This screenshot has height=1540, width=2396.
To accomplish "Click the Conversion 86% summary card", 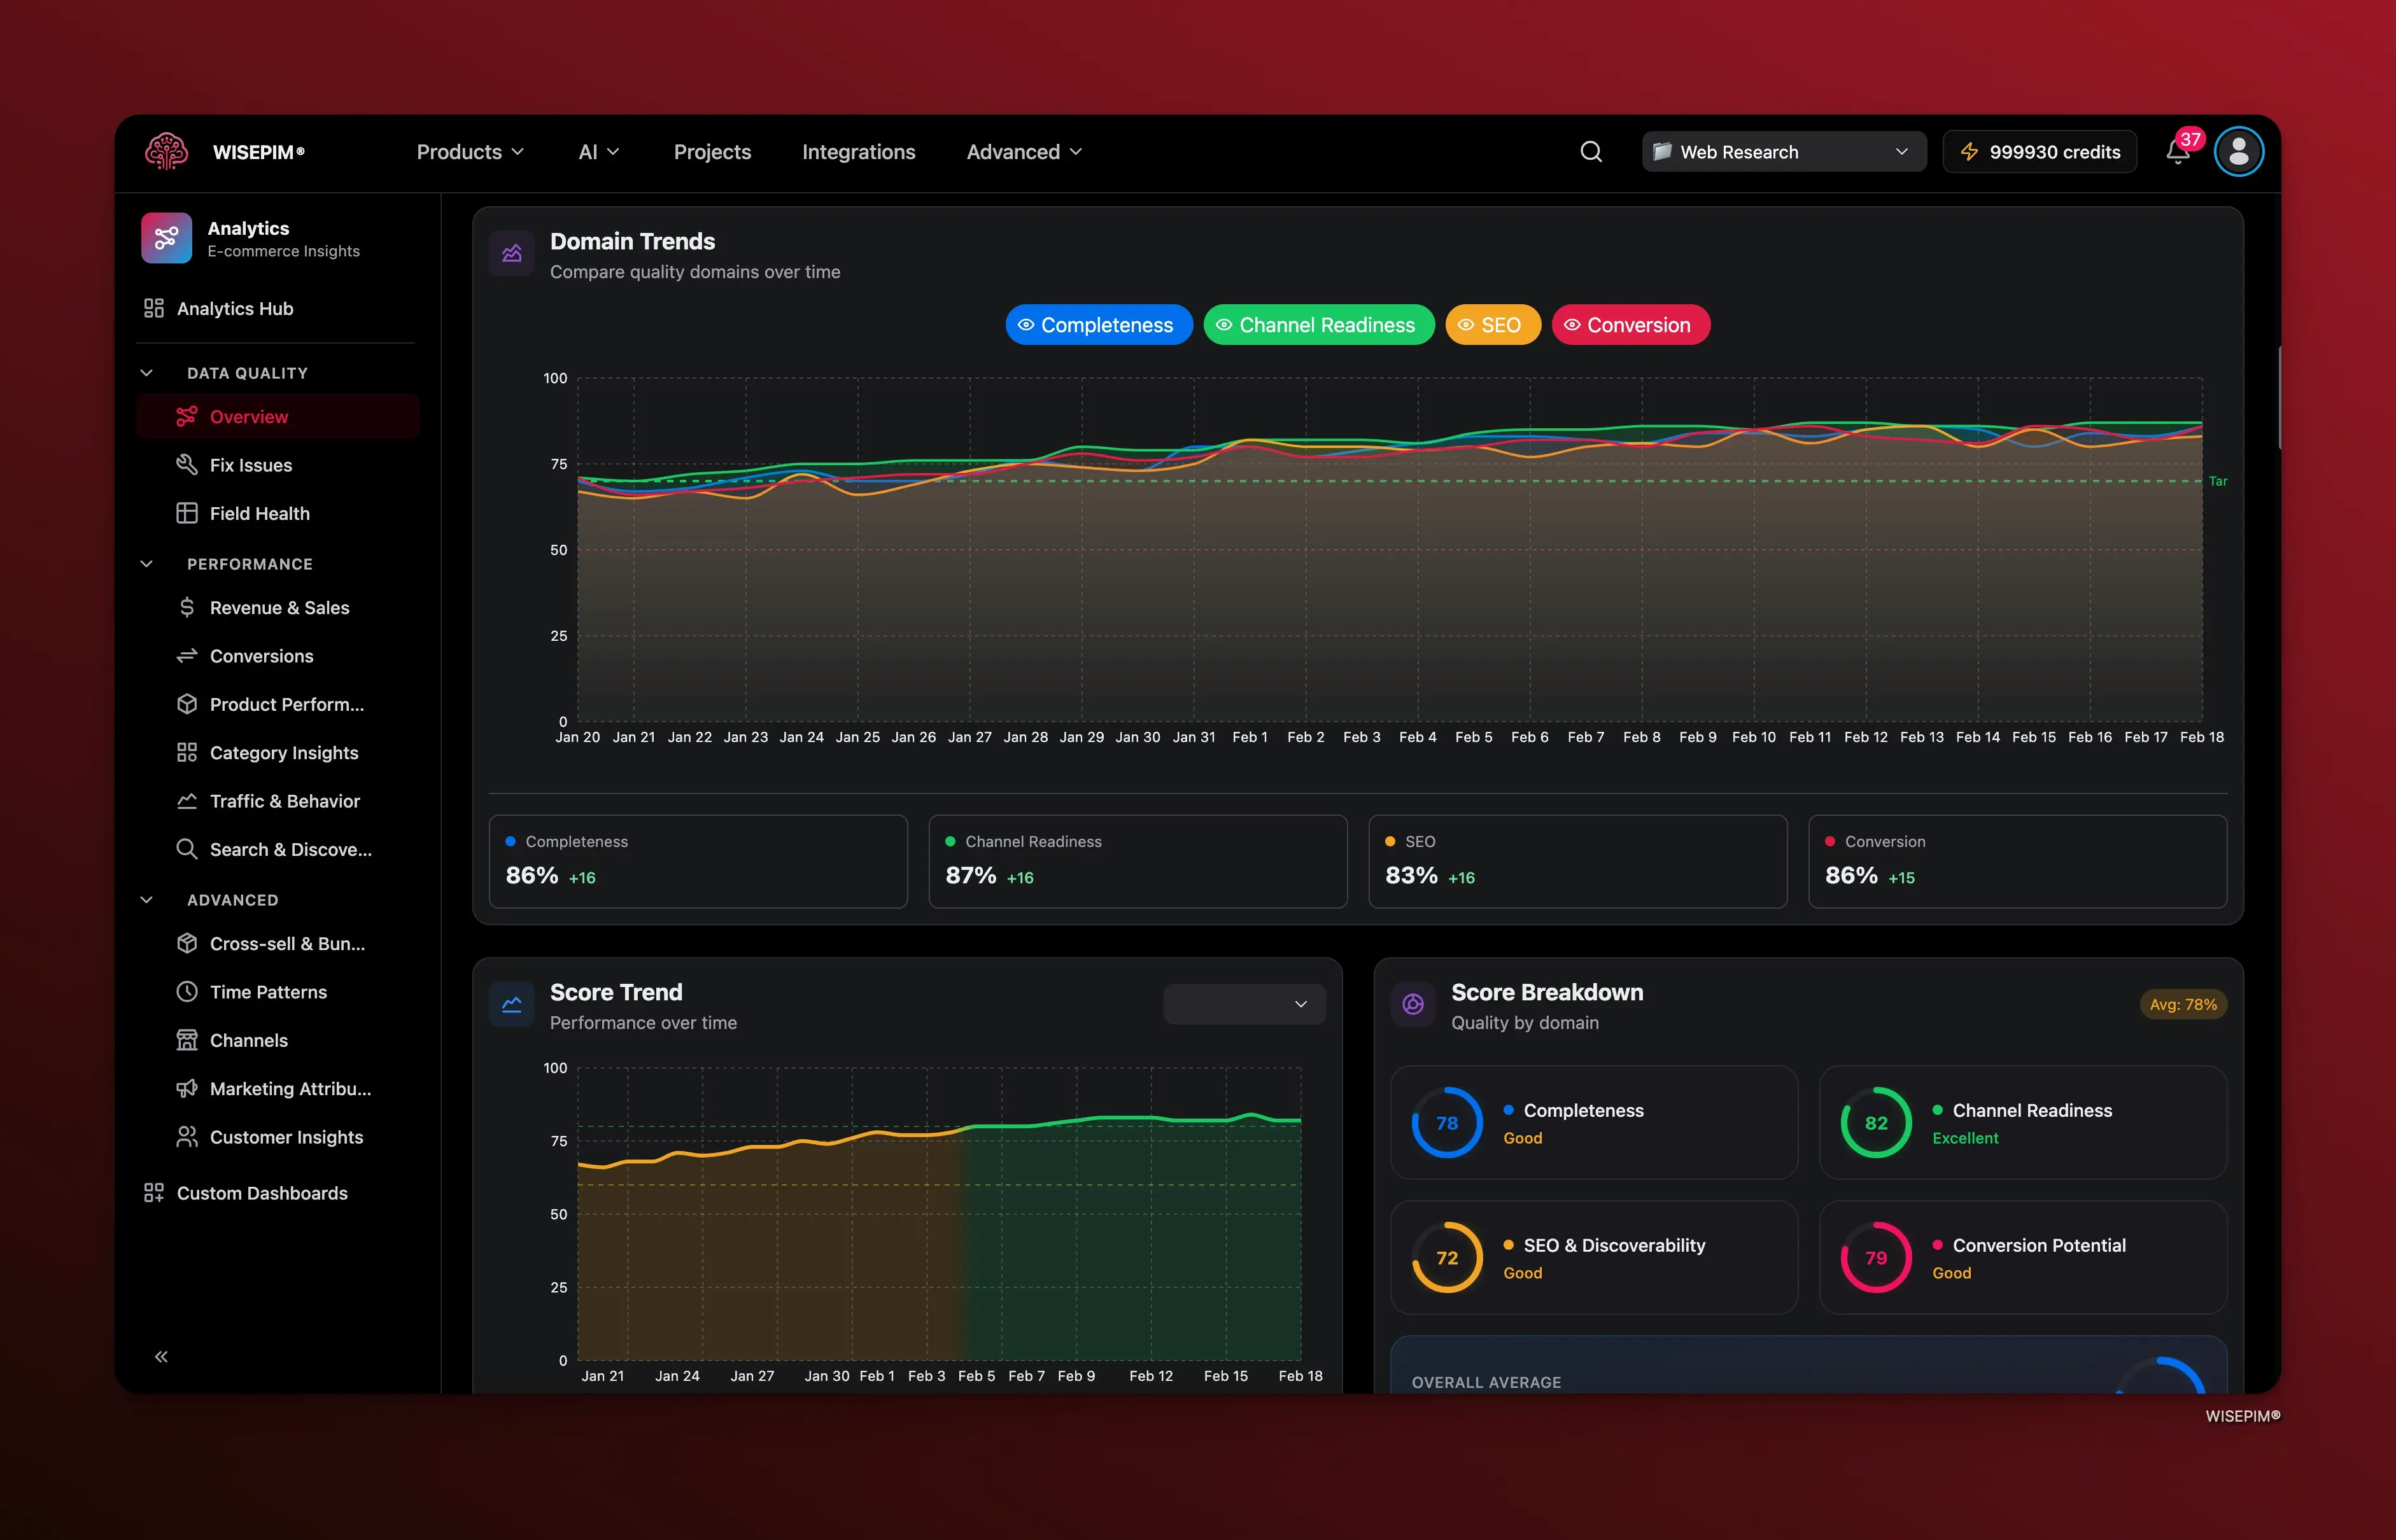I will tap(2016, 861).
